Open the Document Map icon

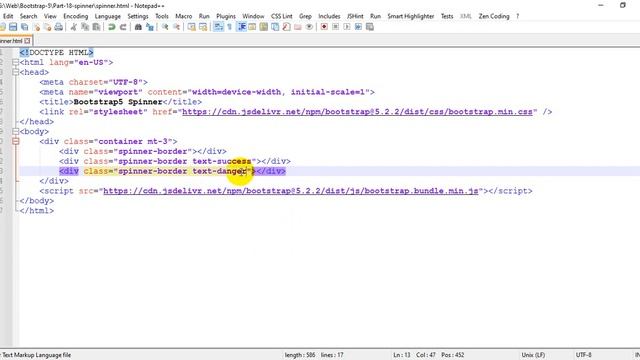click(264, 27)
